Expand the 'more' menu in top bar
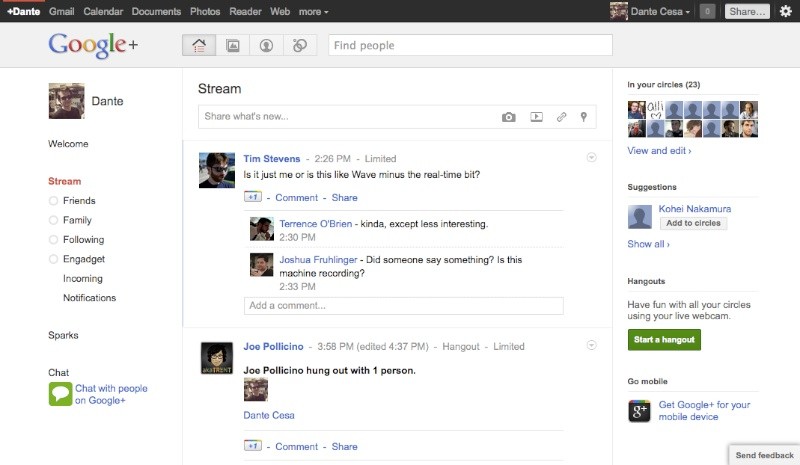 tap(313, 11)
